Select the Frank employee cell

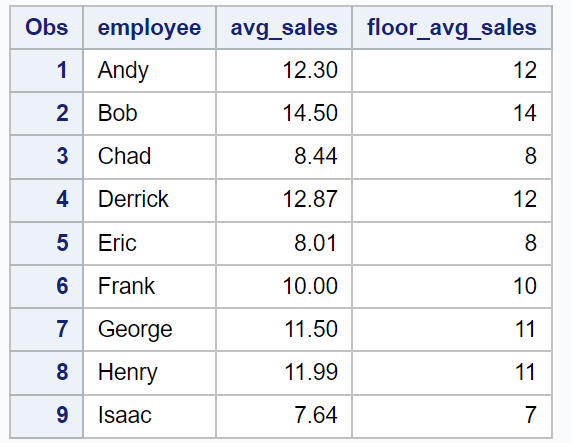pyautogui.click(x=149, y=286)
